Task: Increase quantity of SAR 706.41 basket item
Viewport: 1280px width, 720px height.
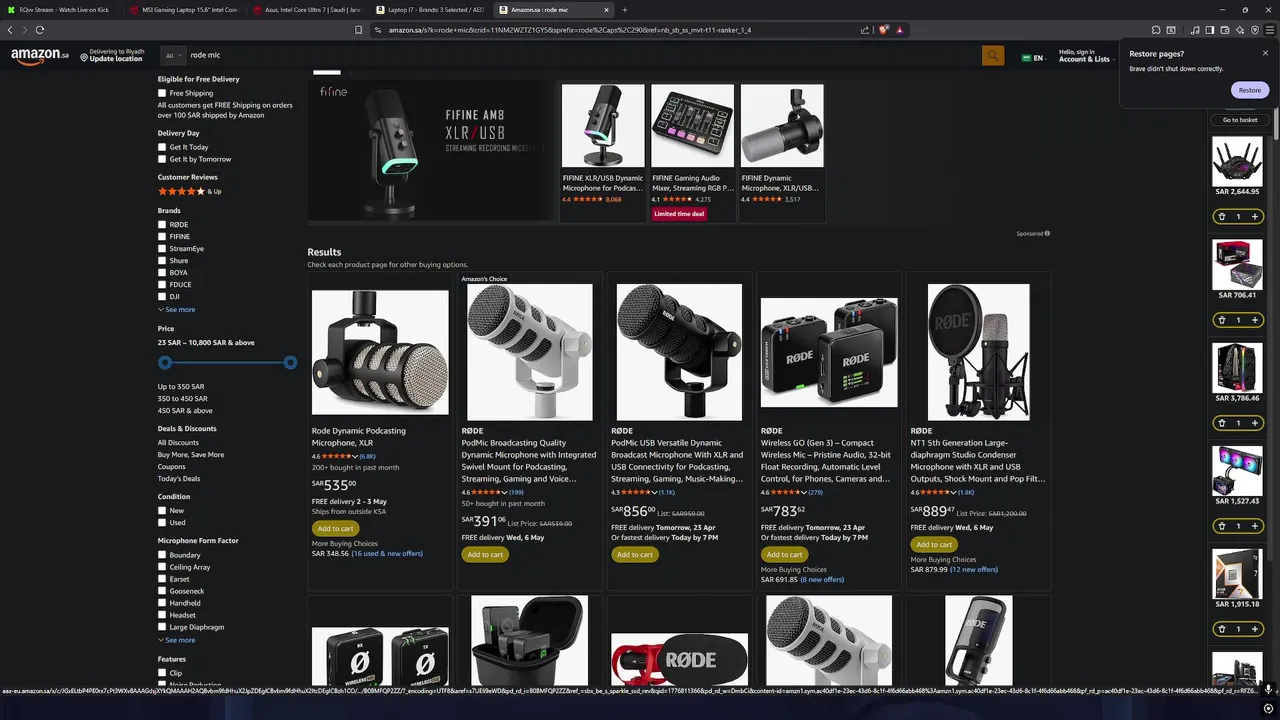Action: click(x=1255, y=320)
